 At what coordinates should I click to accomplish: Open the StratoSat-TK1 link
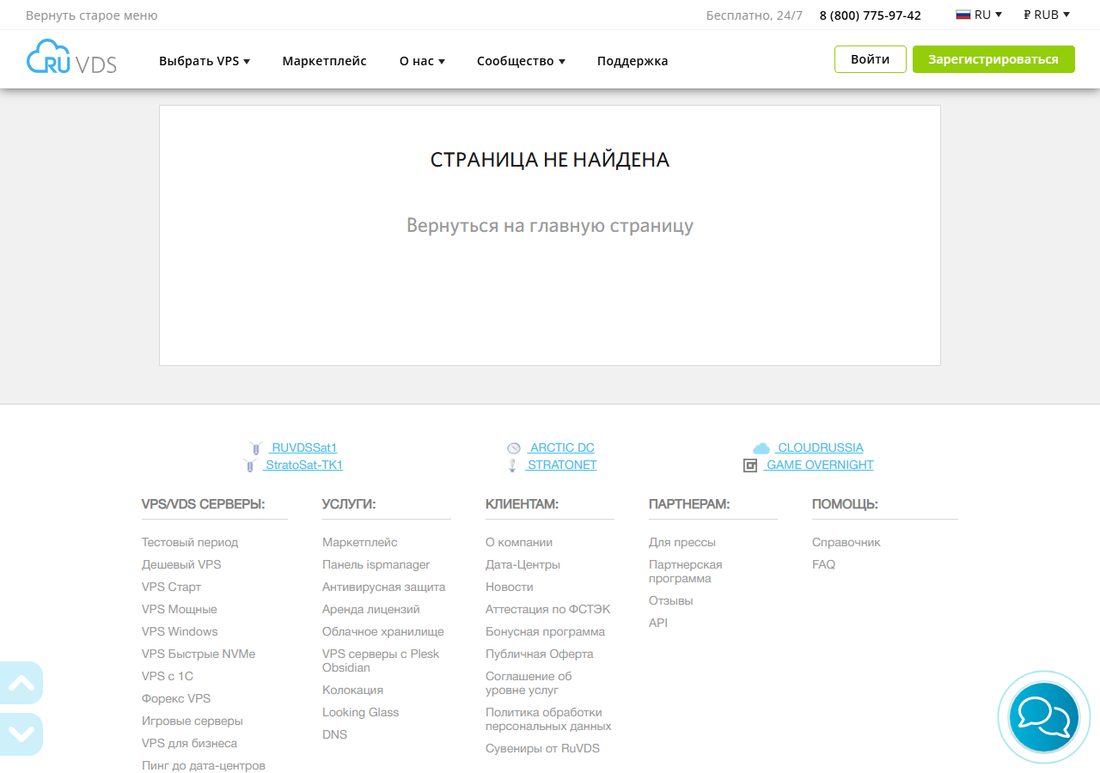click(x=303, y=465)
